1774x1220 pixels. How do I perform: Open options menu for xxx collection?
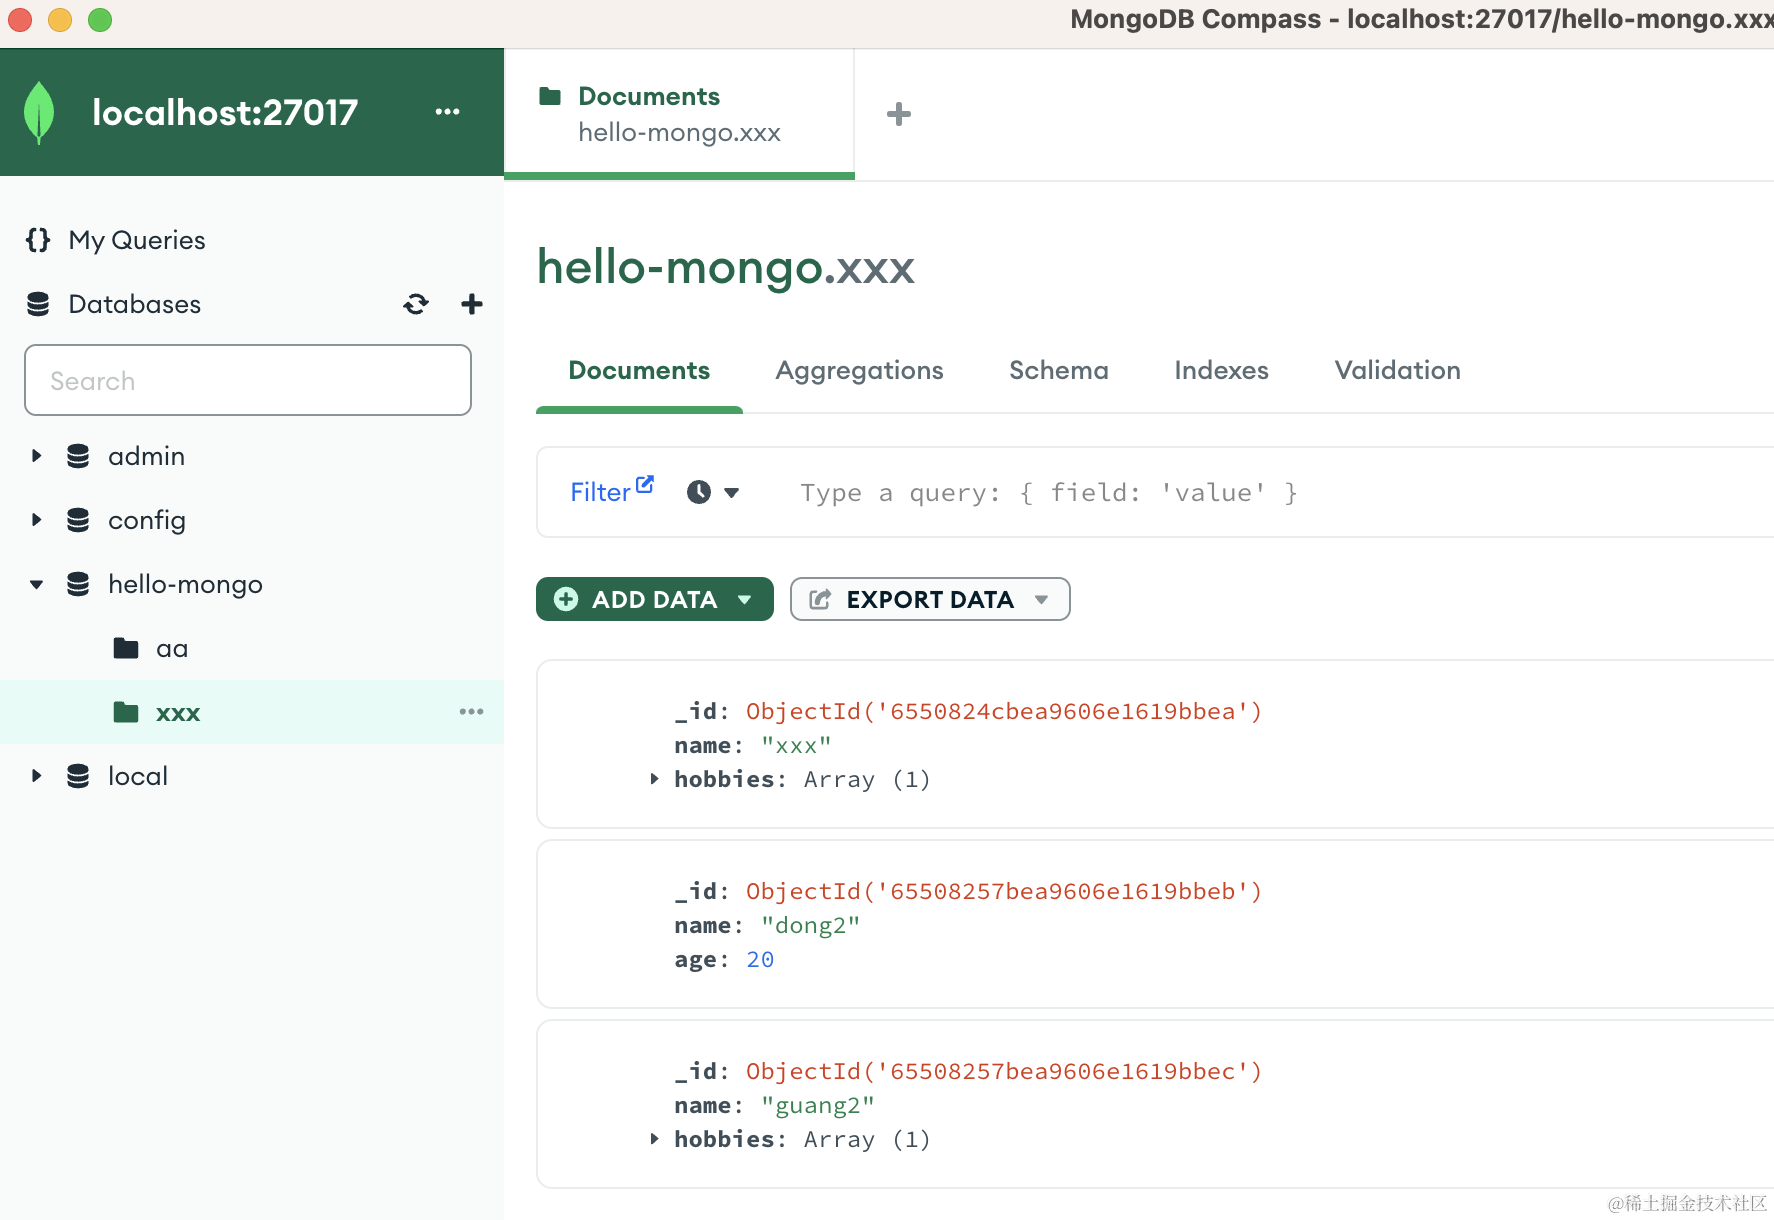pos(471,712)
